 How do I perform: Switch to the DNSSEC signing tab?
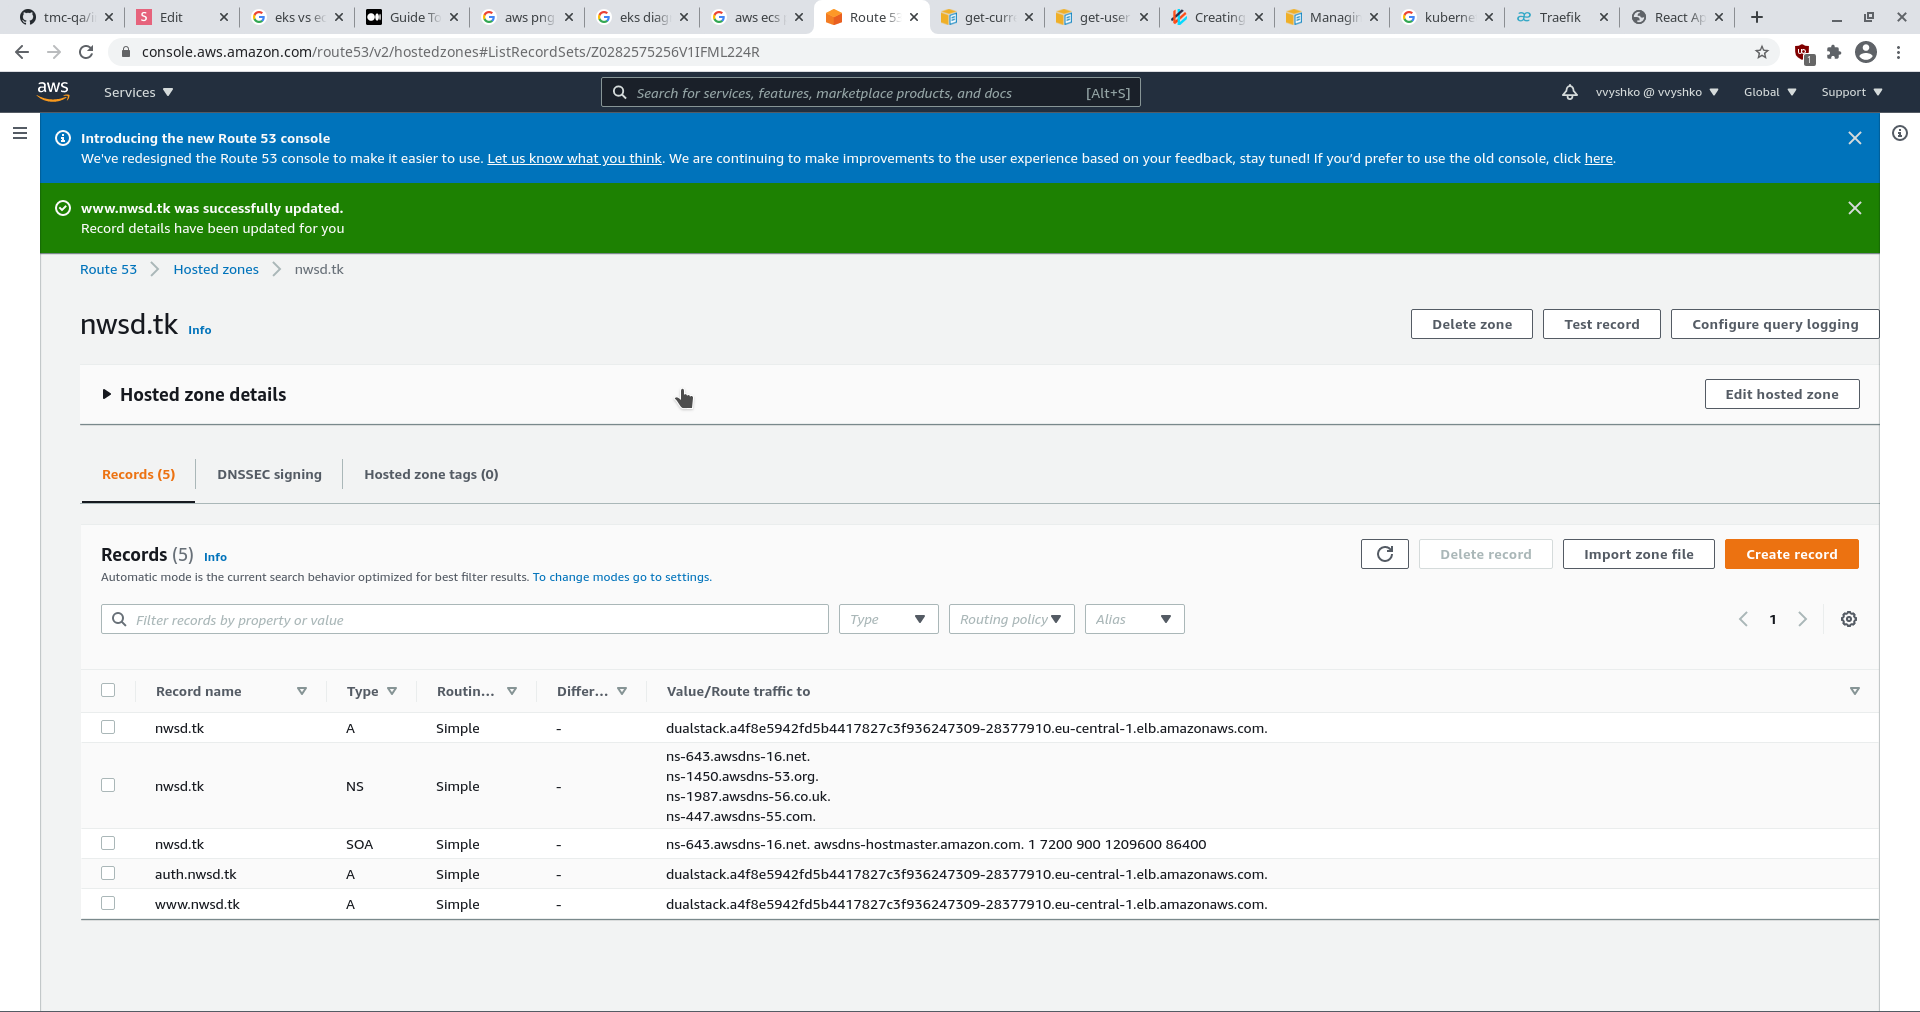click(x=269, y=474)
